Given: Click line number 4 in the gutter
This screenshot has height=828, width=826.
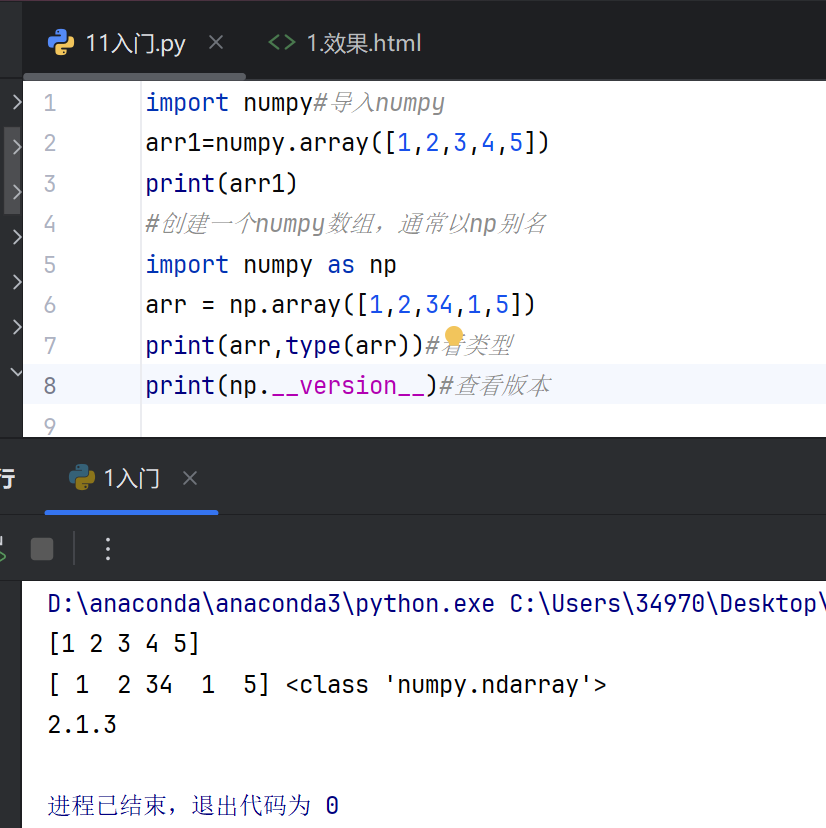Looking at the screenshot, I should [x=50, y=224].
